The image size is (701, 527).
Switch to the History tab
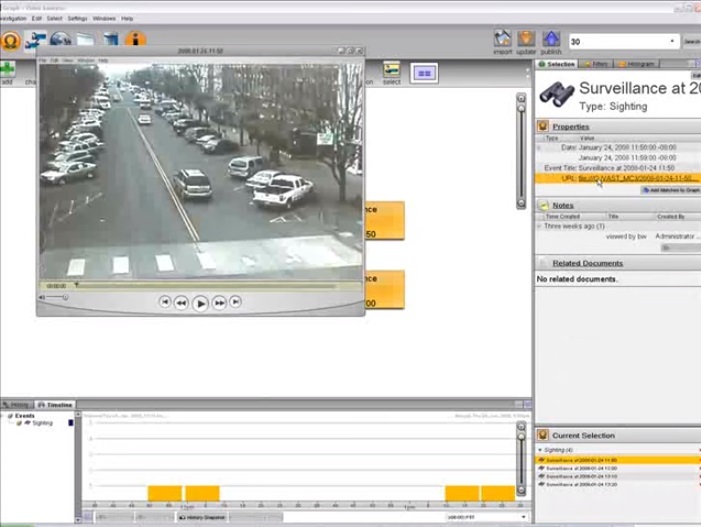(x=17, y=405)
